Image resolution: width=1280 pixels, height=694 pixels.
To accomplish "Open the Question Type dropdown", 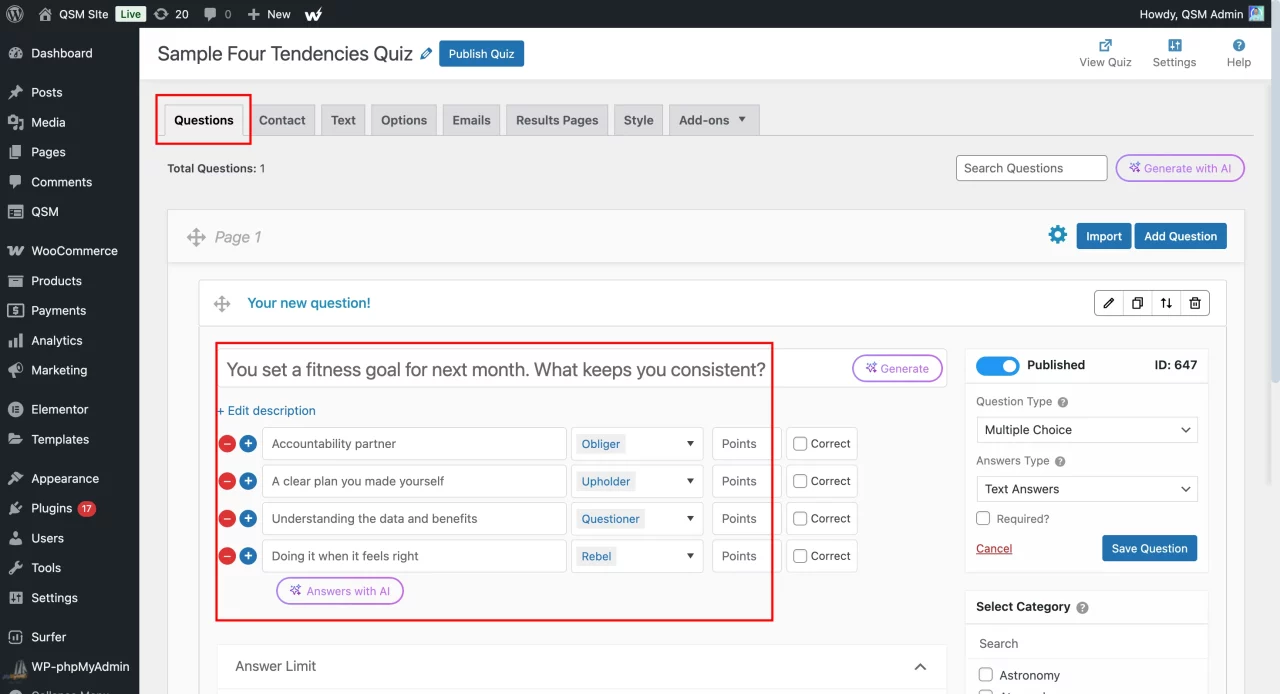I will [1086, 430].
